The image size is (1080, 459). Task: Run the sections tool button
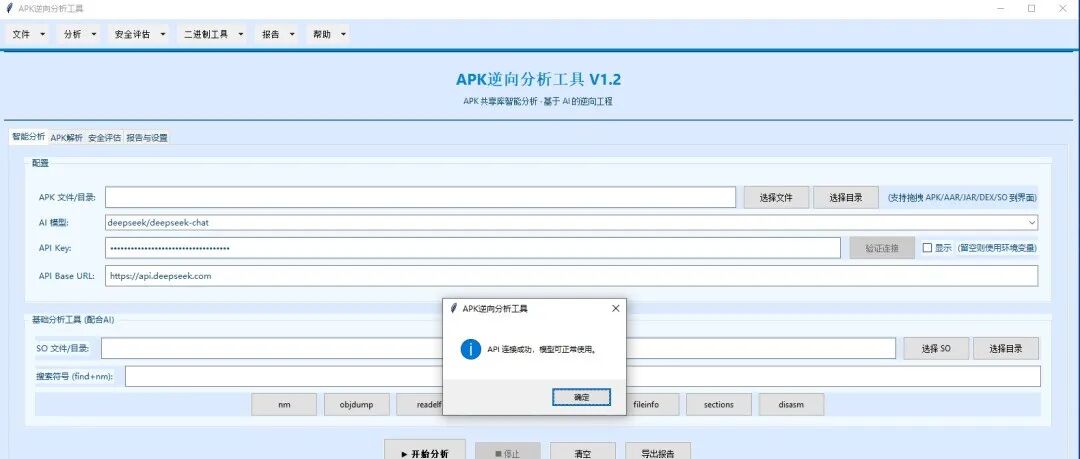point(718,405)
